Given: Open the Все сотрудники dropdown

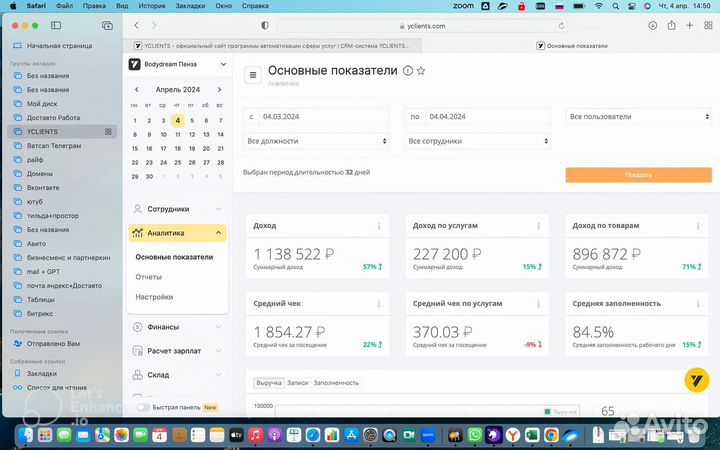Looking at the screenshot, I should [x=476, y=141].
